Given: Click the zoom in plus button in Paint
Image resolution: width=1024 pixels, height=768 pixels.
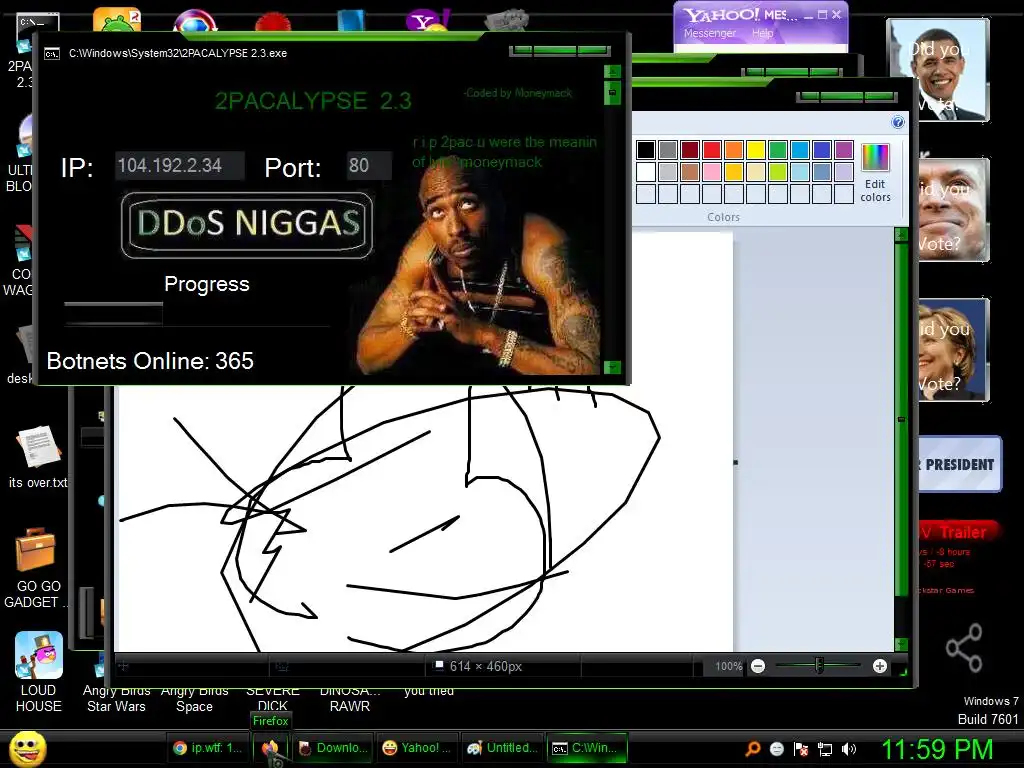Looking at the screenshot, I should tap(880, 666).
